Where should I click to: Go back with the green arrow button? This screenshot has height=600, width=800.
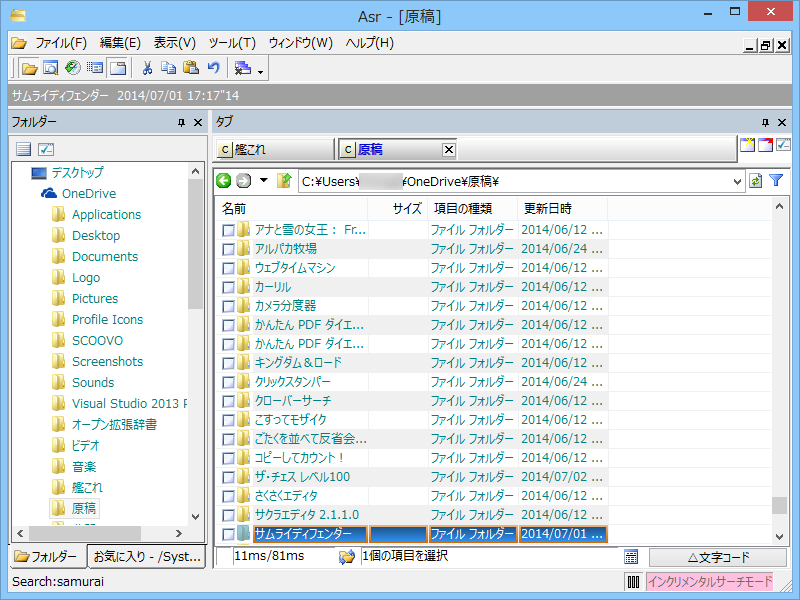(x=223, y=181)
